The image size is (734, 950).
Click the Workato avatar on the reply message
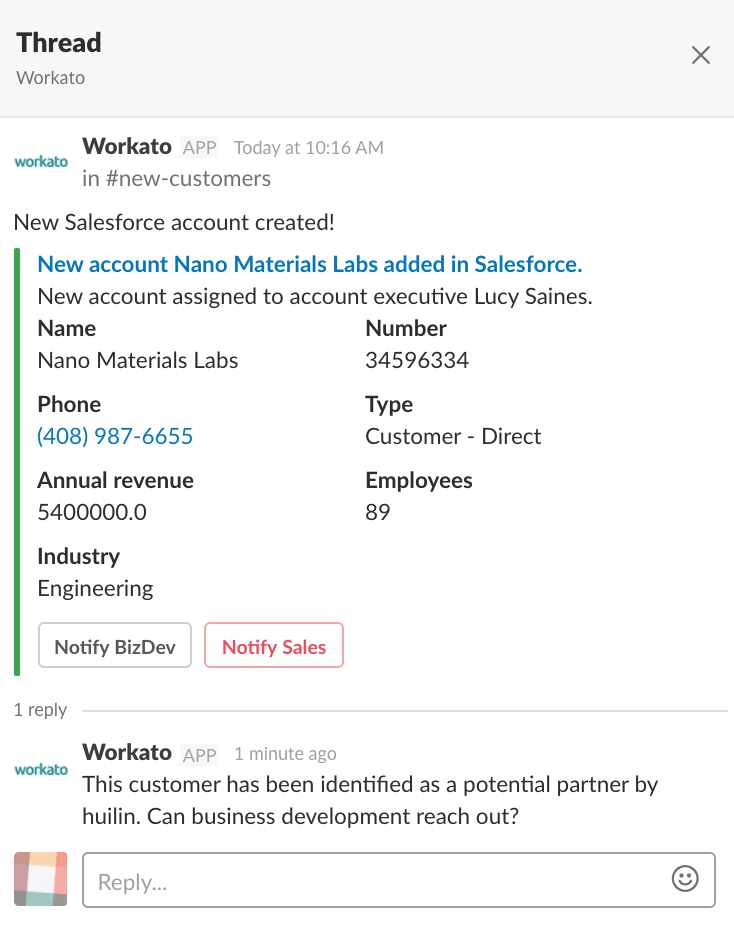pyautogui.click(x=40, y=768)
